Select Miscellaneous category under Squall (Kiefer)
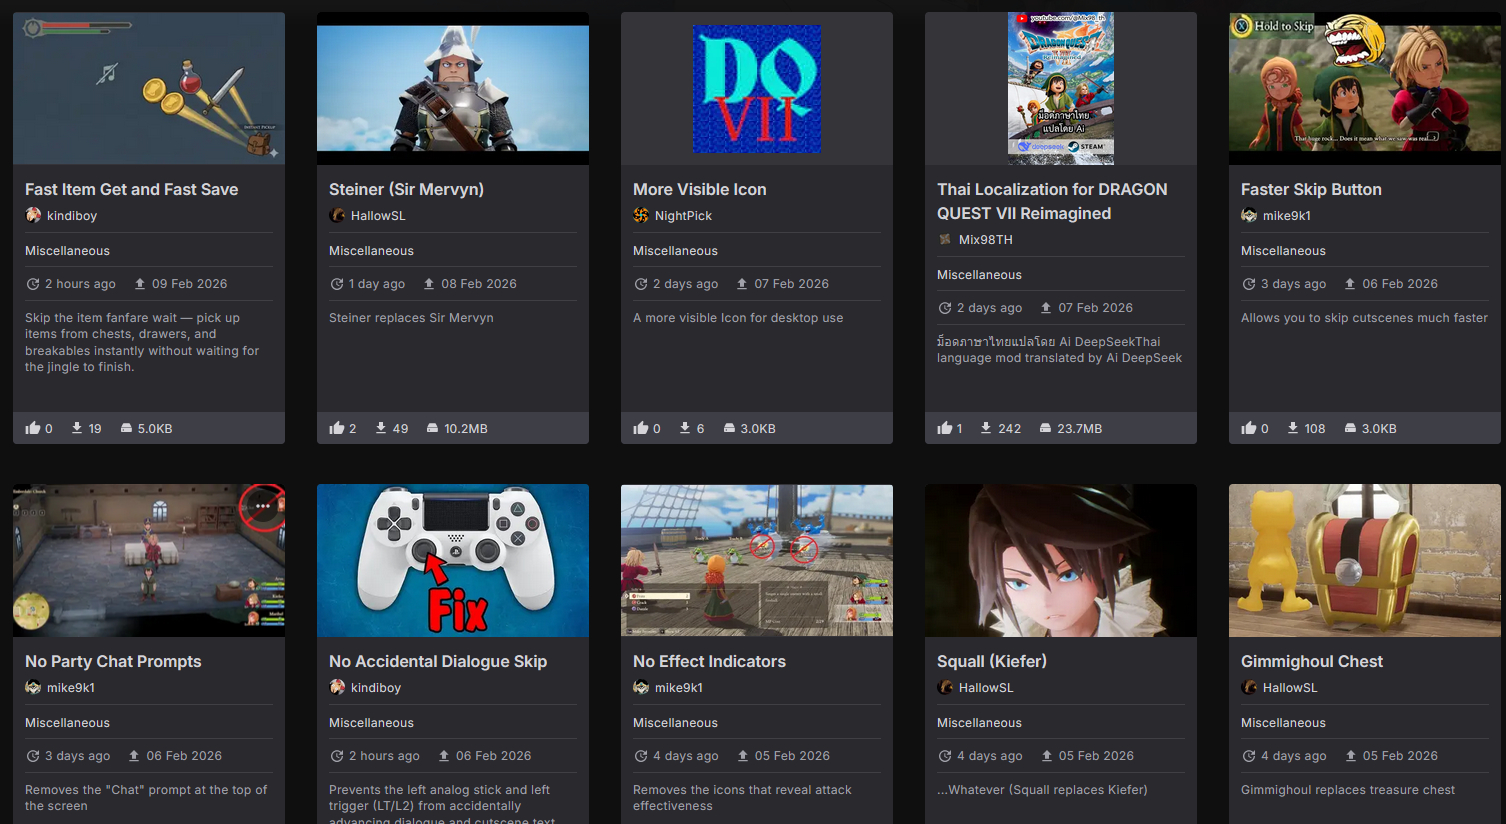 pos(979,723)
